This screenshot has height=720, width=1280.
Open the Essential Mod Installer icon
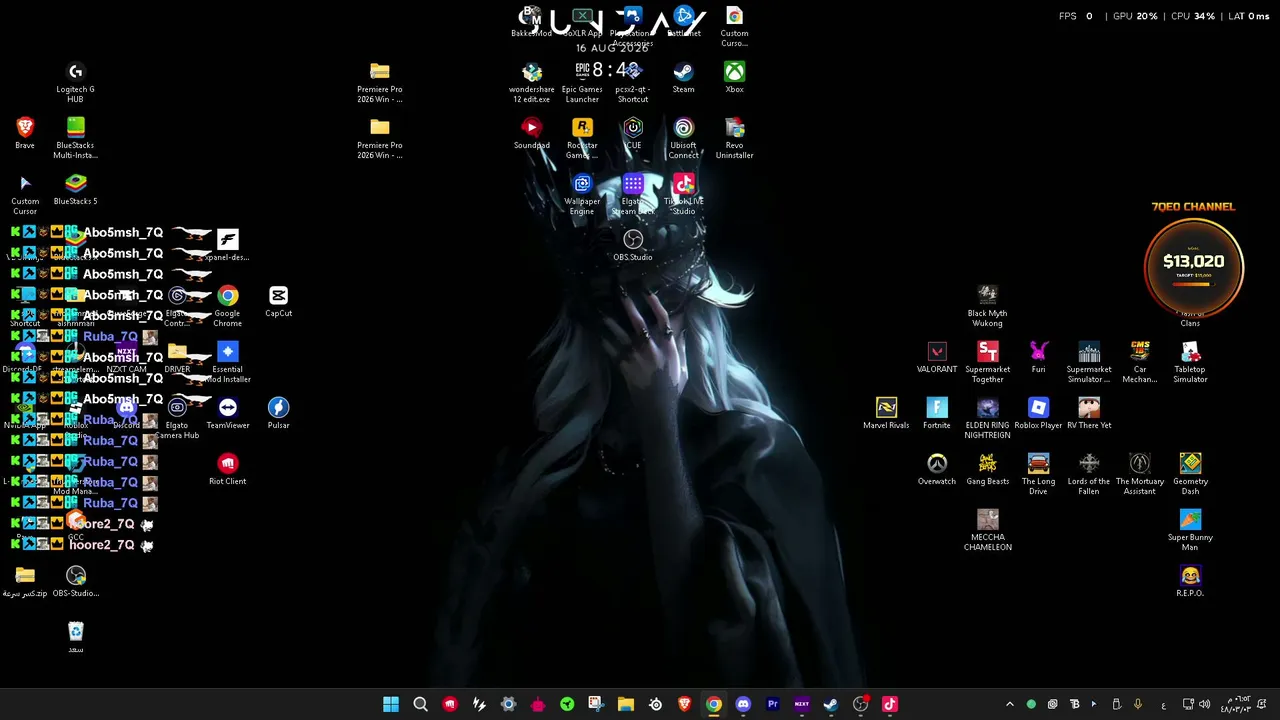pyautogui.click(x=227, y=362)
